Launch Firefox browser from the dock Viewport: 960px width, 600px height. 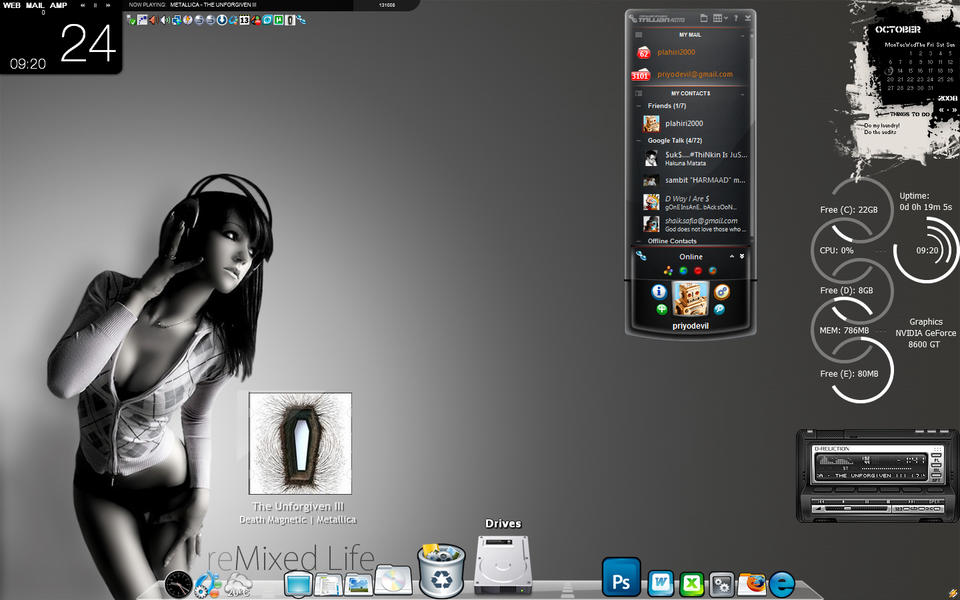[751, 583]
